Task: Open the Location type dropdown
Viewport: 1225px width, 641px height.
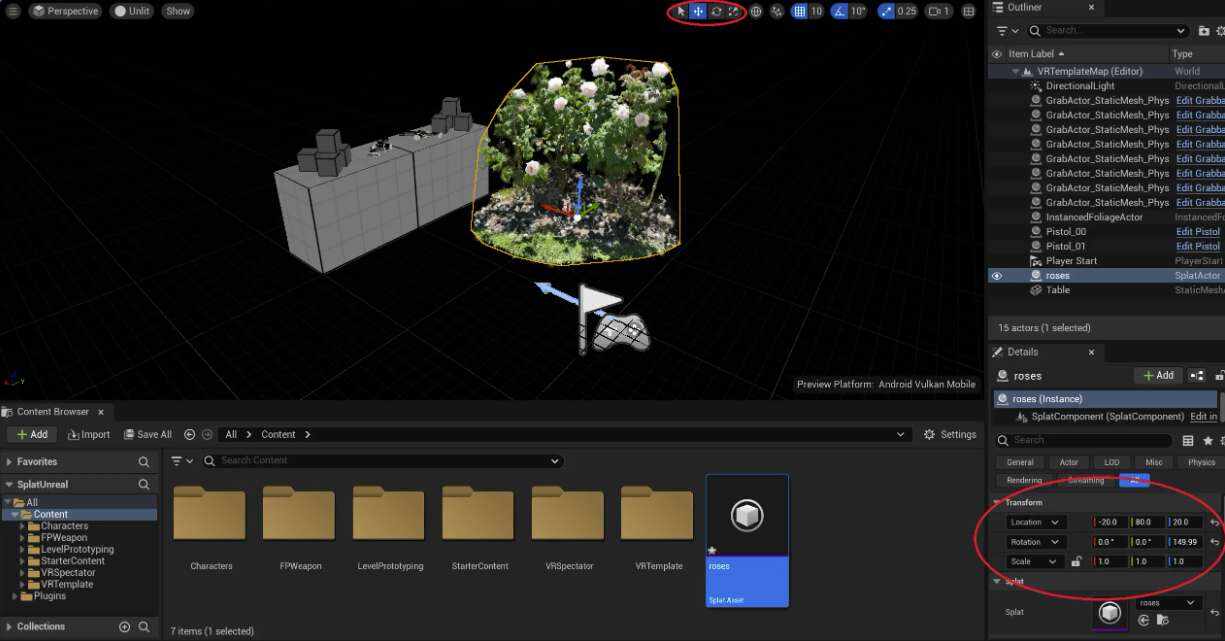Action: pos(1037,522)
